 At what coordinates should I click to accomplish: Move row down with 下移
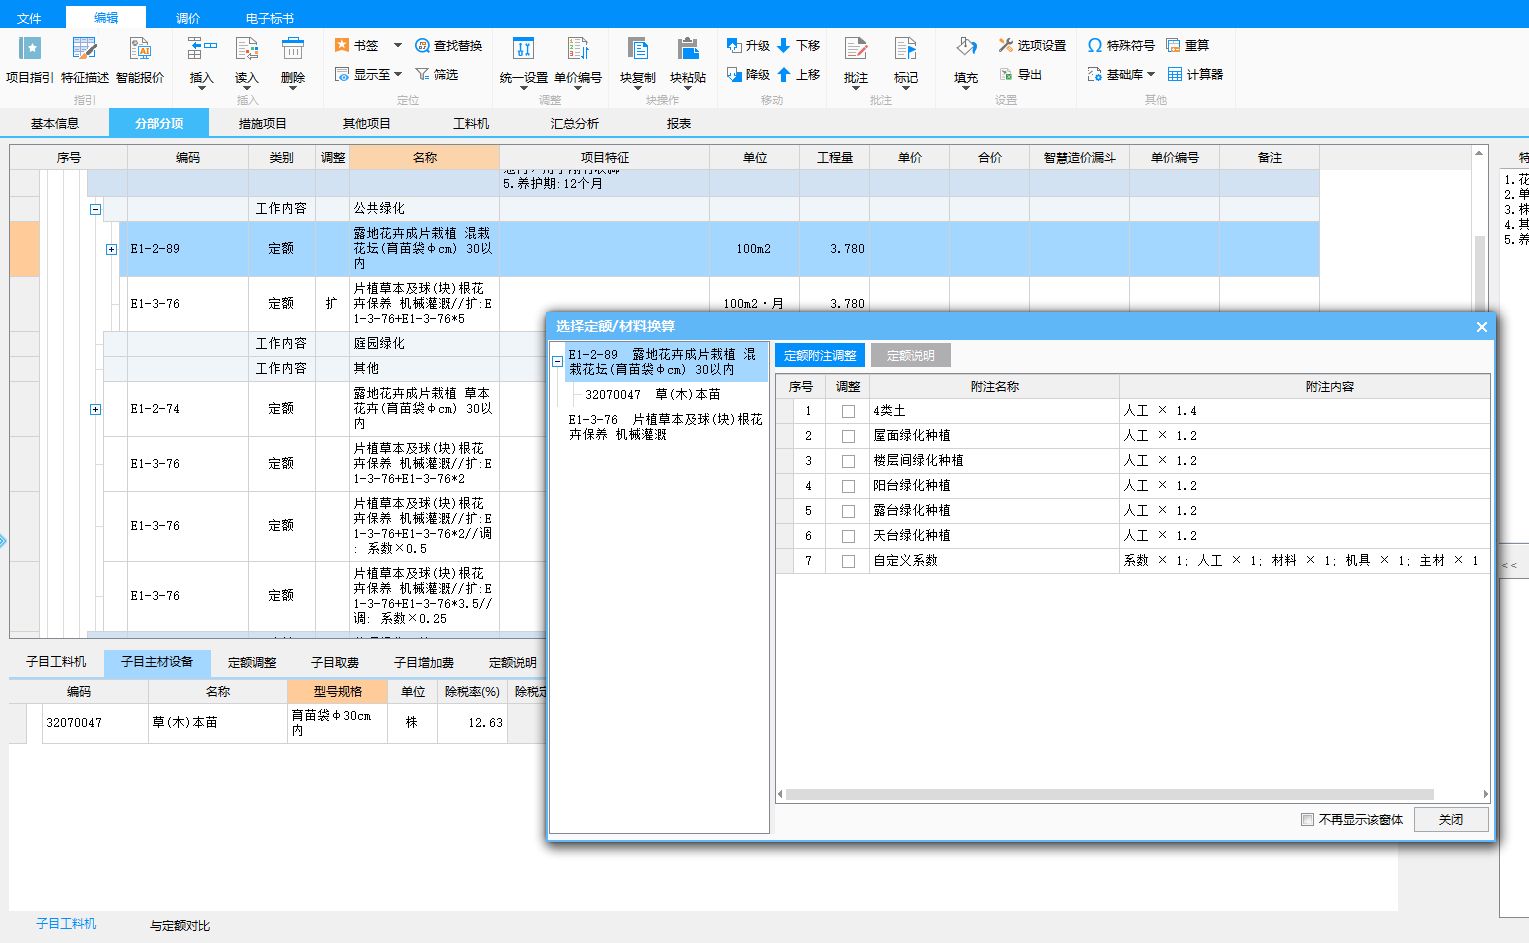point(799,46)
